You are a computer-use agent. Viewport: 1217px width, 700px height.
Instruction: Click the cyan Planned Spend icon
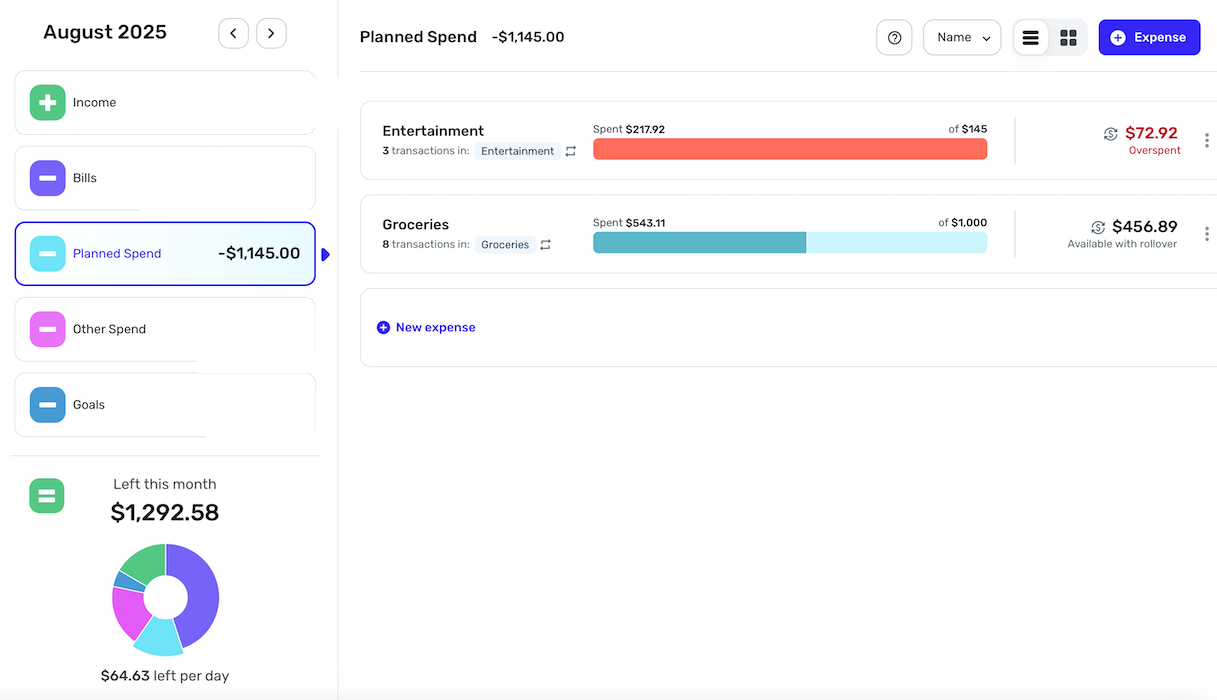[47, 254]
